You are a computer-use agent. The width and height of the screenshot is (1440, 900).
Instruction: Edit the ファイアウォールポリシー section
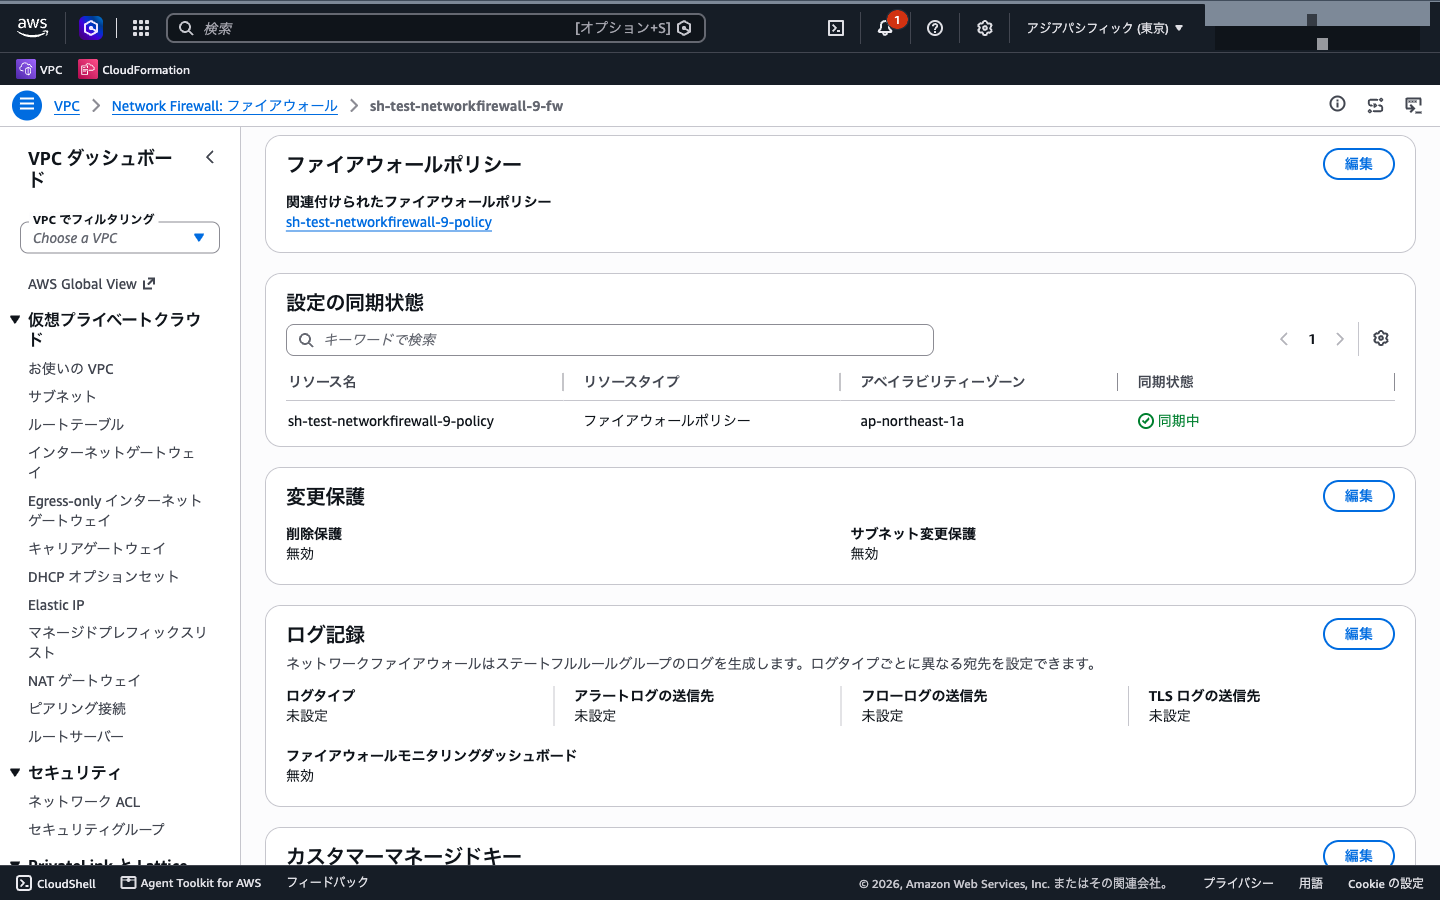point(1358,164)
